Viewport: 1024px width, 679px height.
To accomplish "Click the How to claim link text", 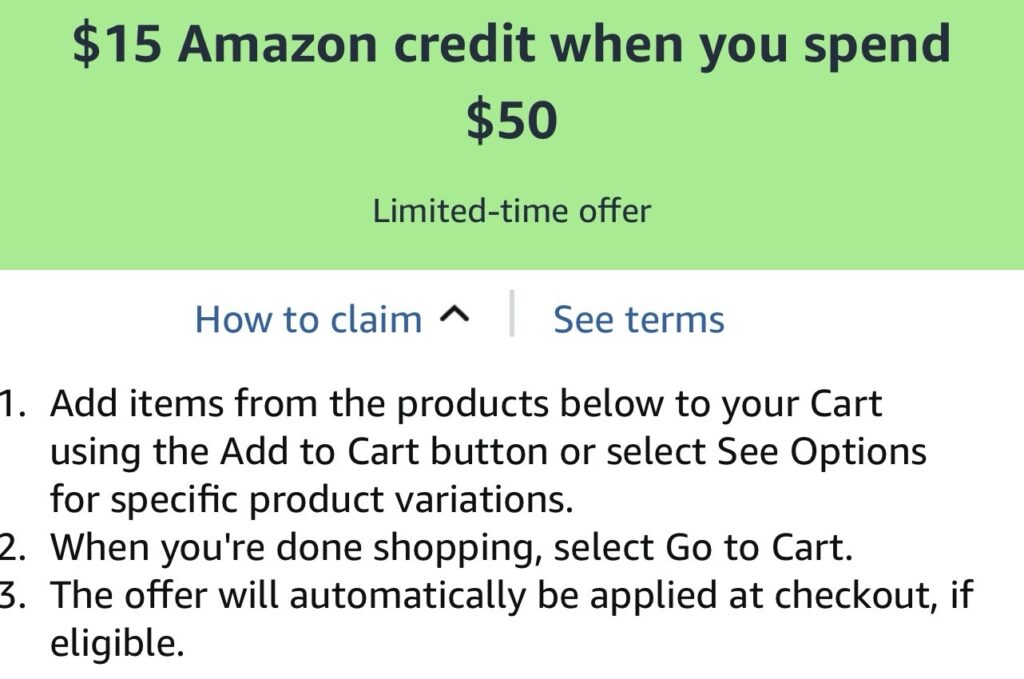I will pos(308,320).
